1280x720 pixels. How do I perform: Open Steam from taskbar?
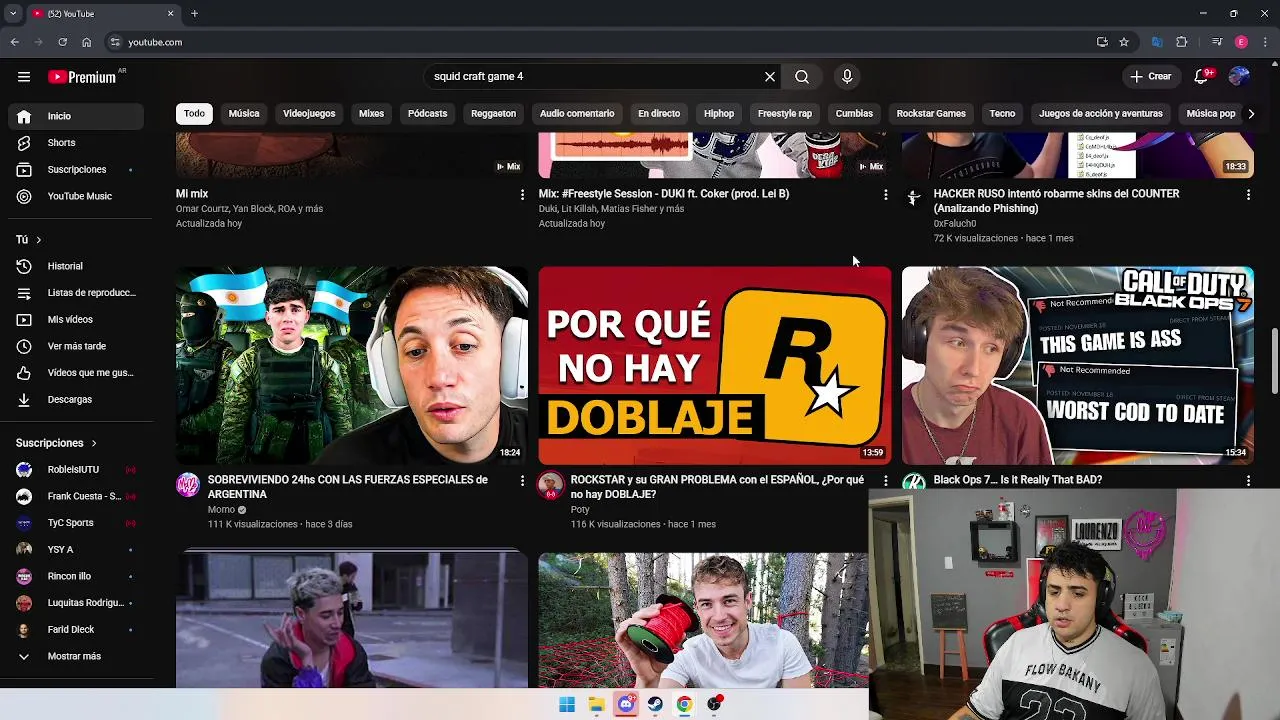655,704
